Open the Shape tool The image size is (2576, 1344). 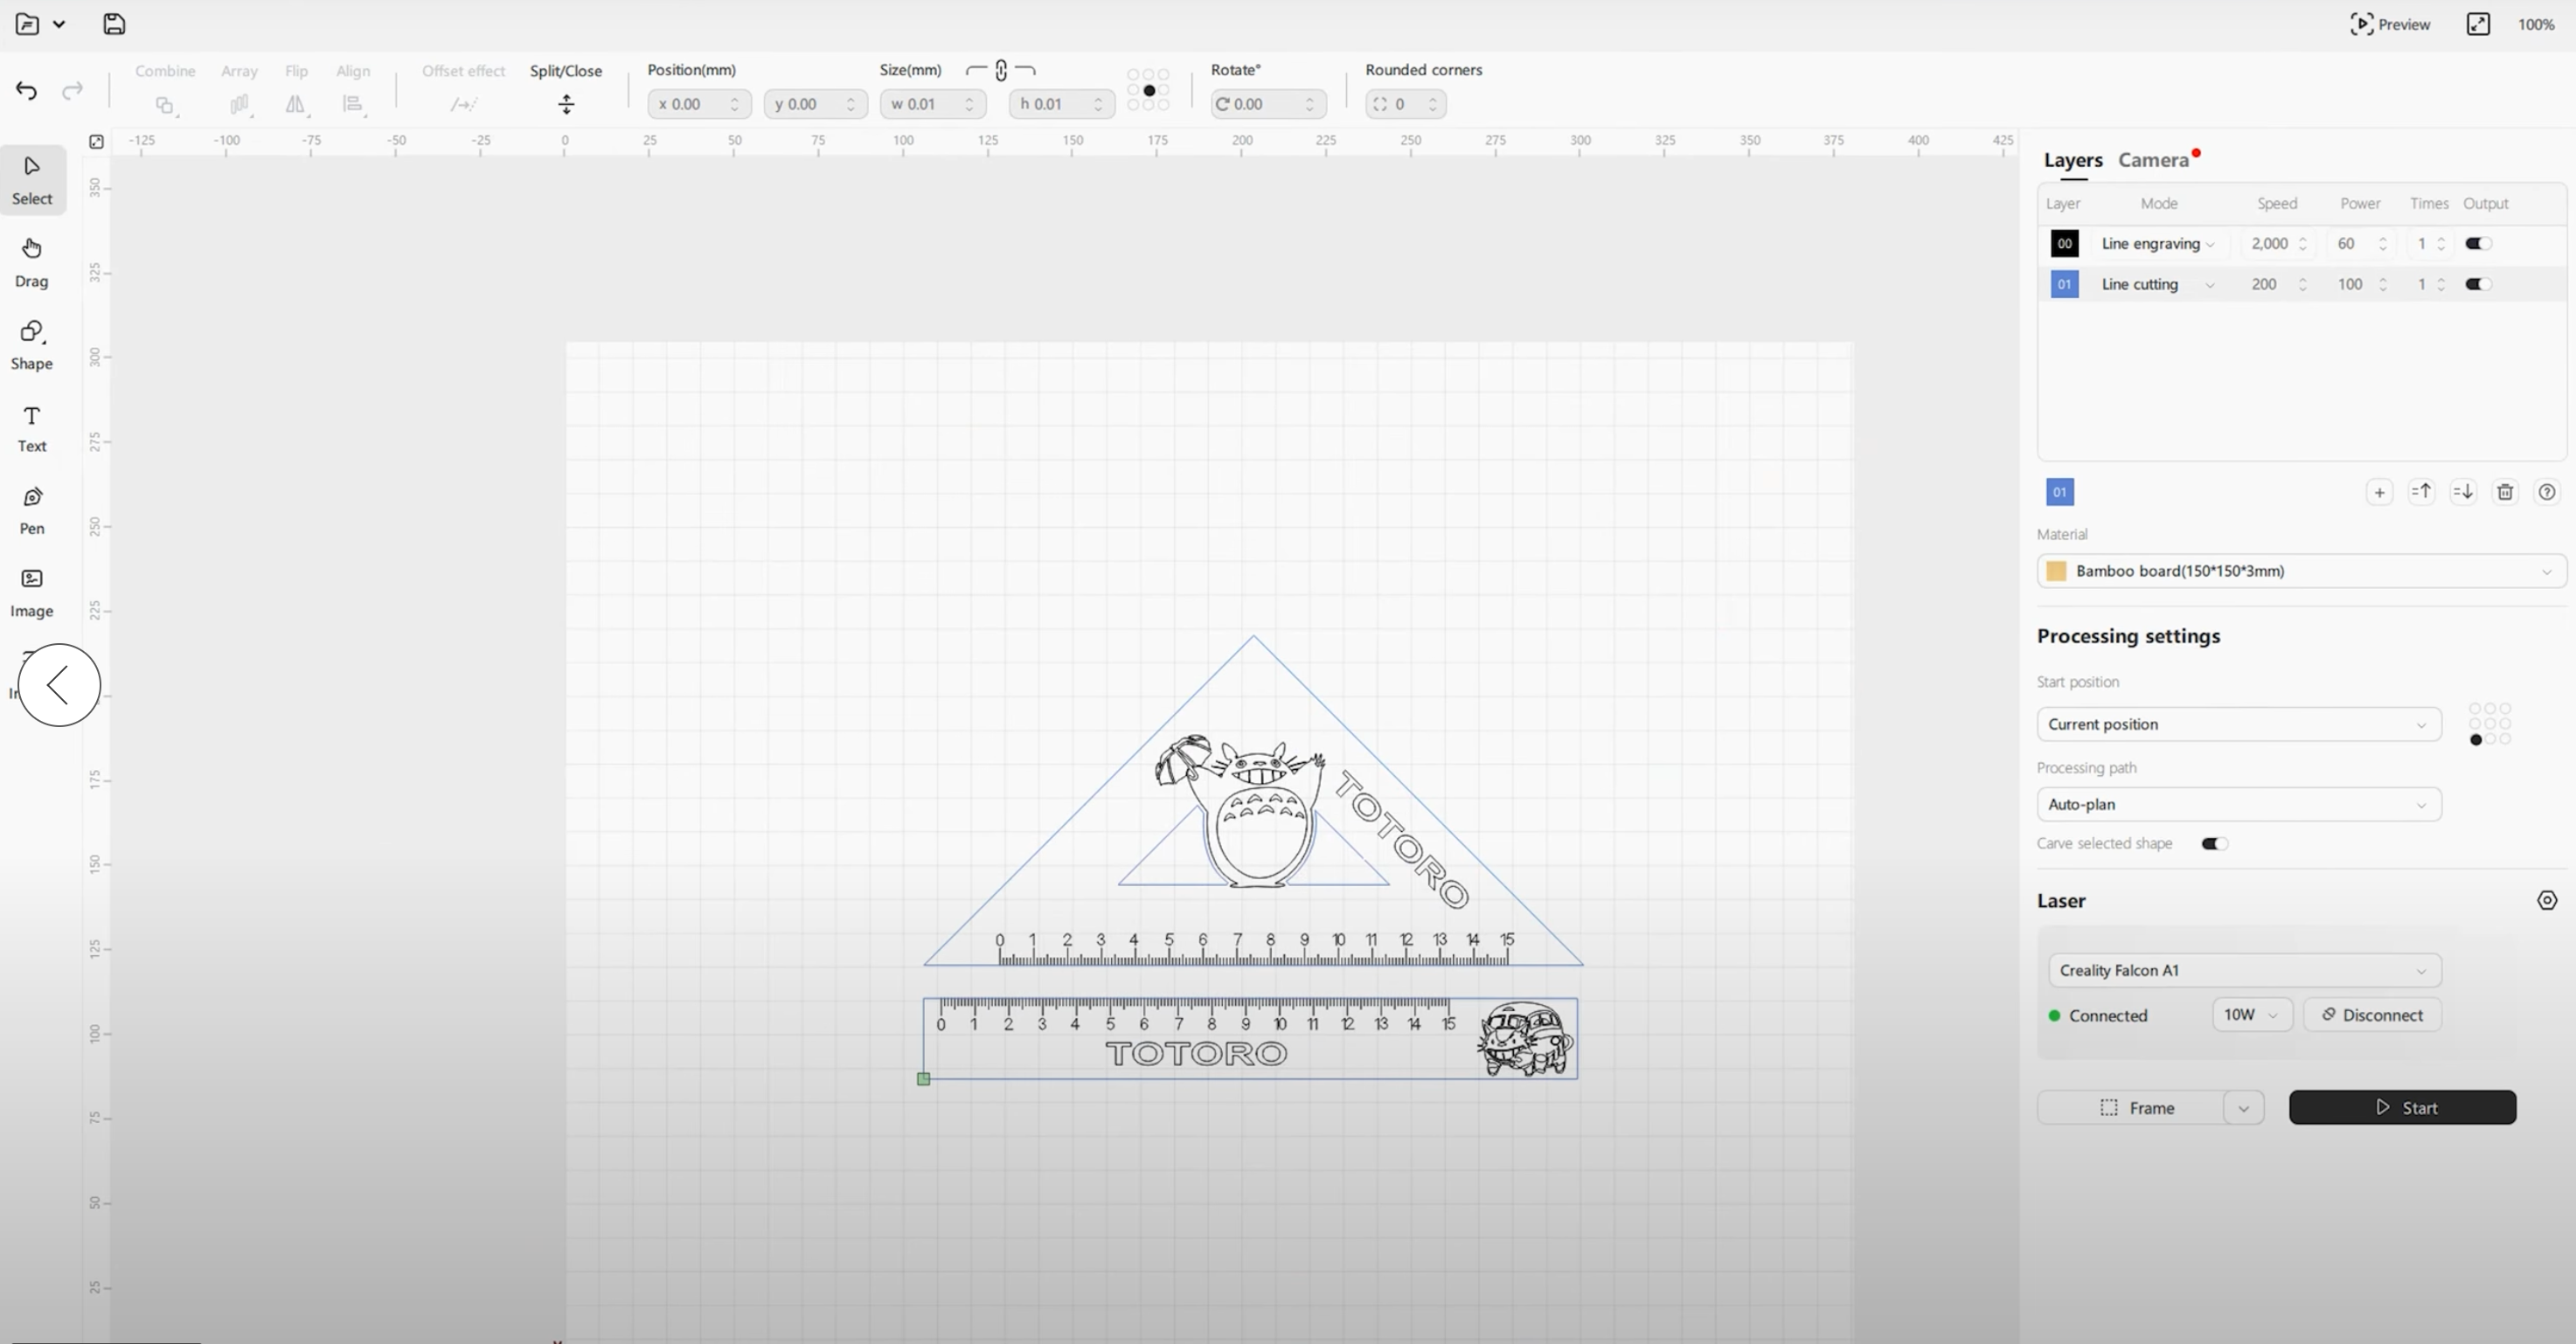tap(32, 345)
